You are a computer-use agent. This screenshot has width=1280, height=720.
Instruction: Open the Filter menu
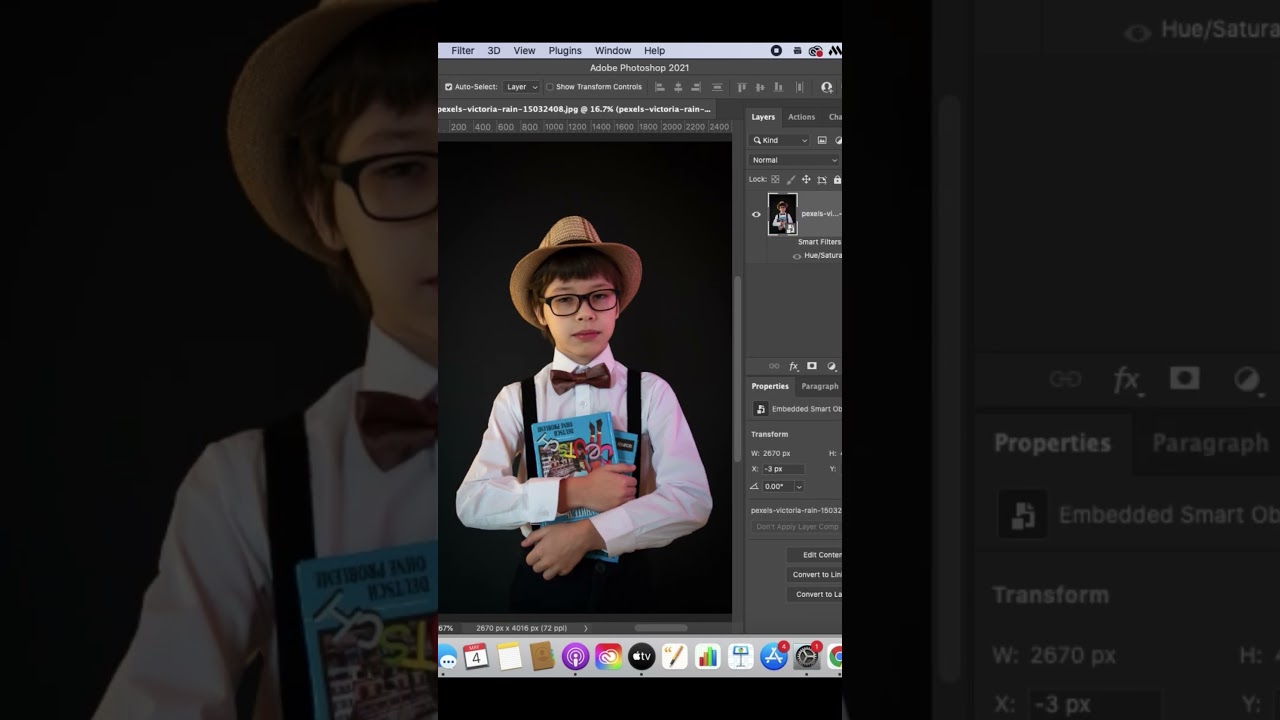point(463,51)
